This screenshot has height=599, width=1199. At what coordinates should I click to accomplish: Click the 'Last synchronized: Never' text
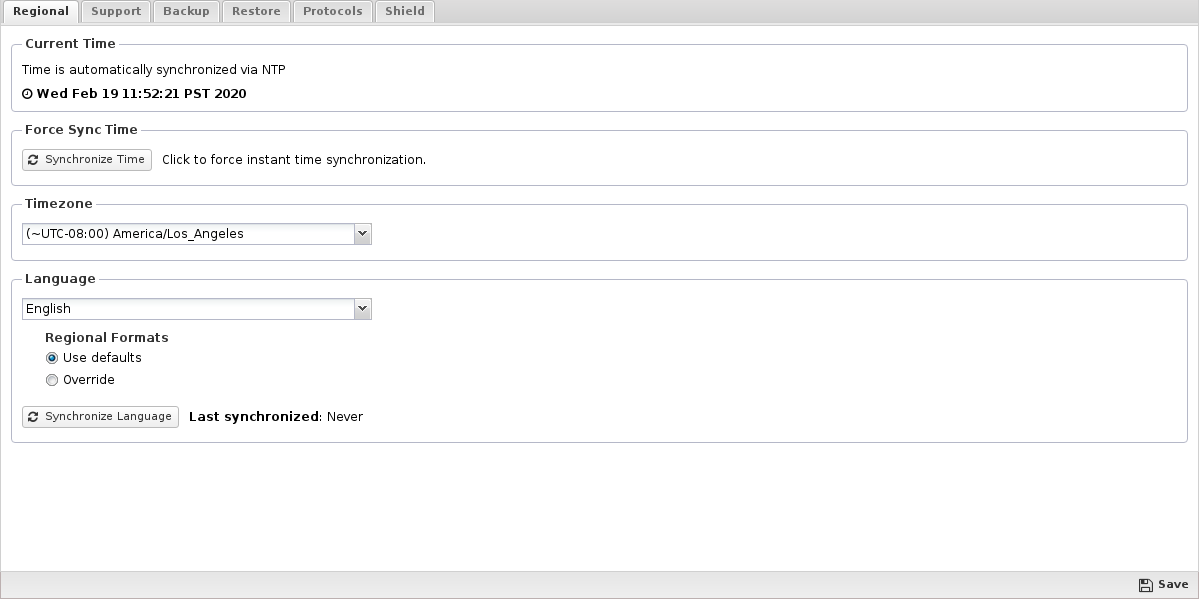276,417
